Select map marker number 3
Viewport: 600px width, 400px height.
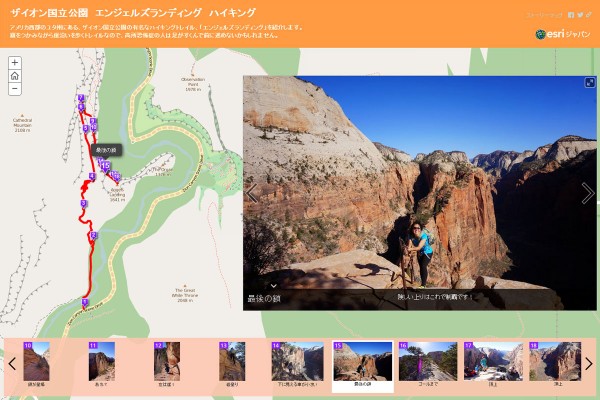click(x=83, y=204)
